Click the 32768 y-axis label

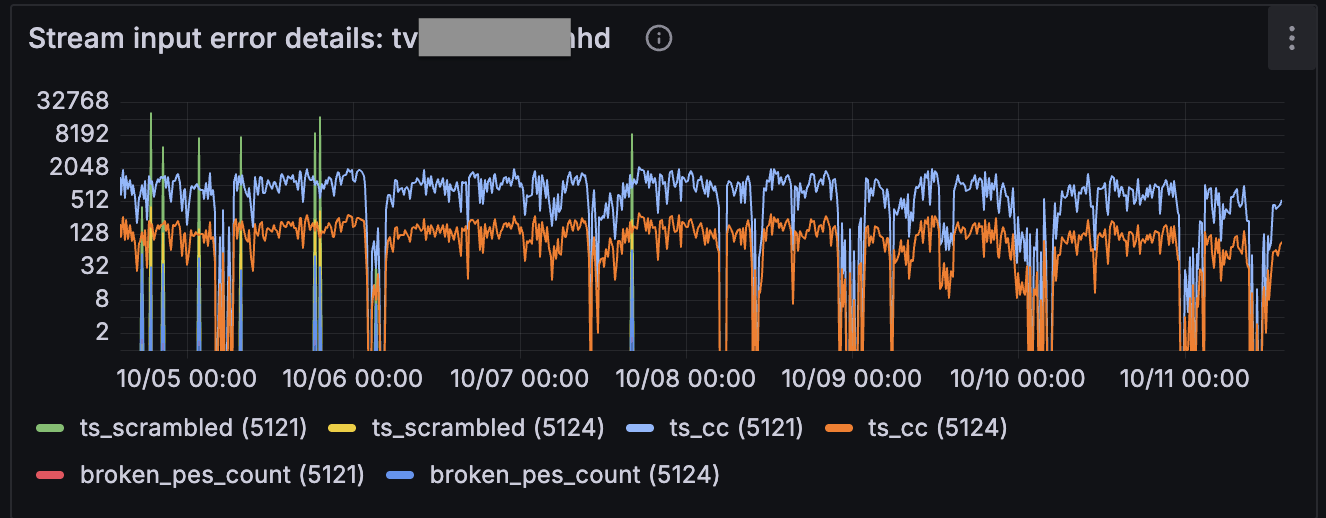click(x=72, y=101)
